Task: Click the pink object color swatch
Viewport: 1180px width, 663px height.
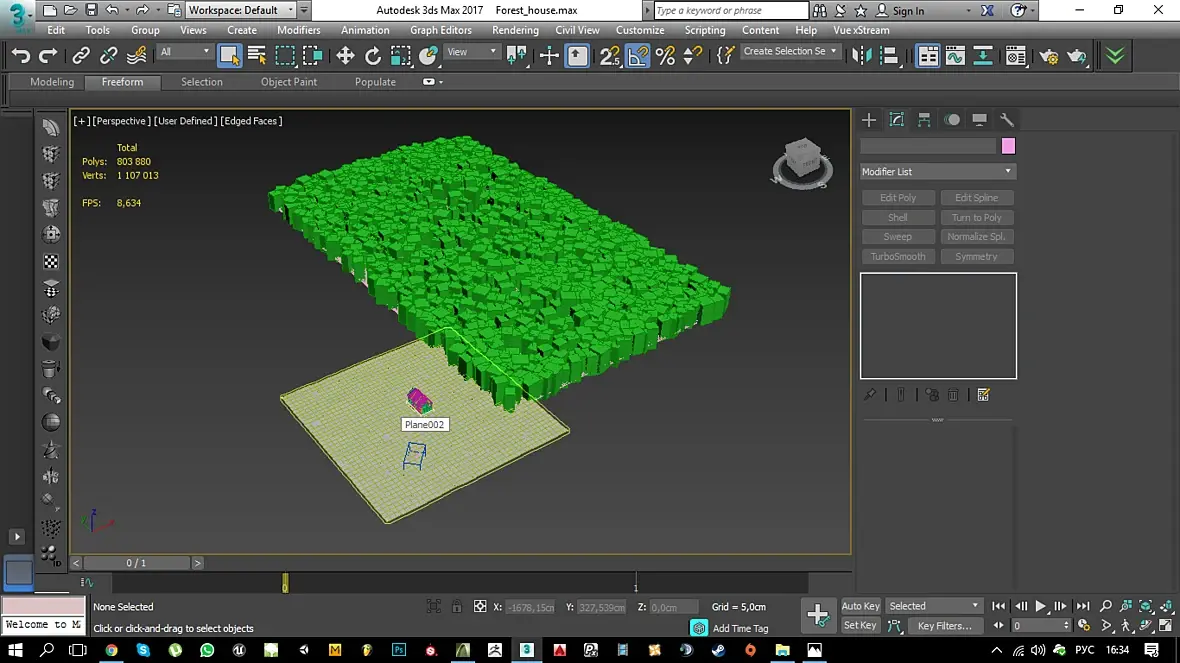Action: (1008, 146)
